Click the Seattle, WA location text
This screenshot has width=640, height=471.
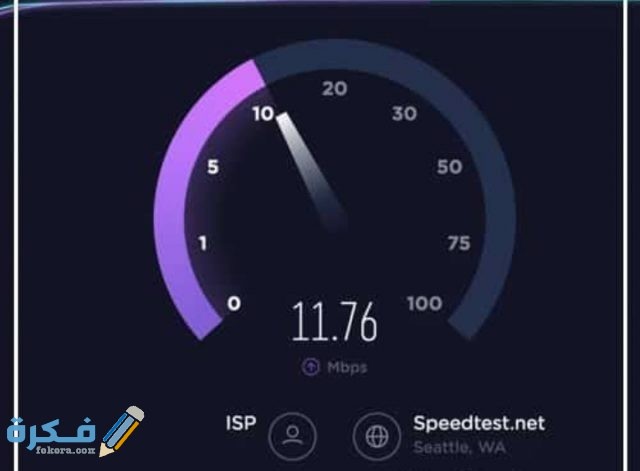pyautogui.click(x=460, y=447)
